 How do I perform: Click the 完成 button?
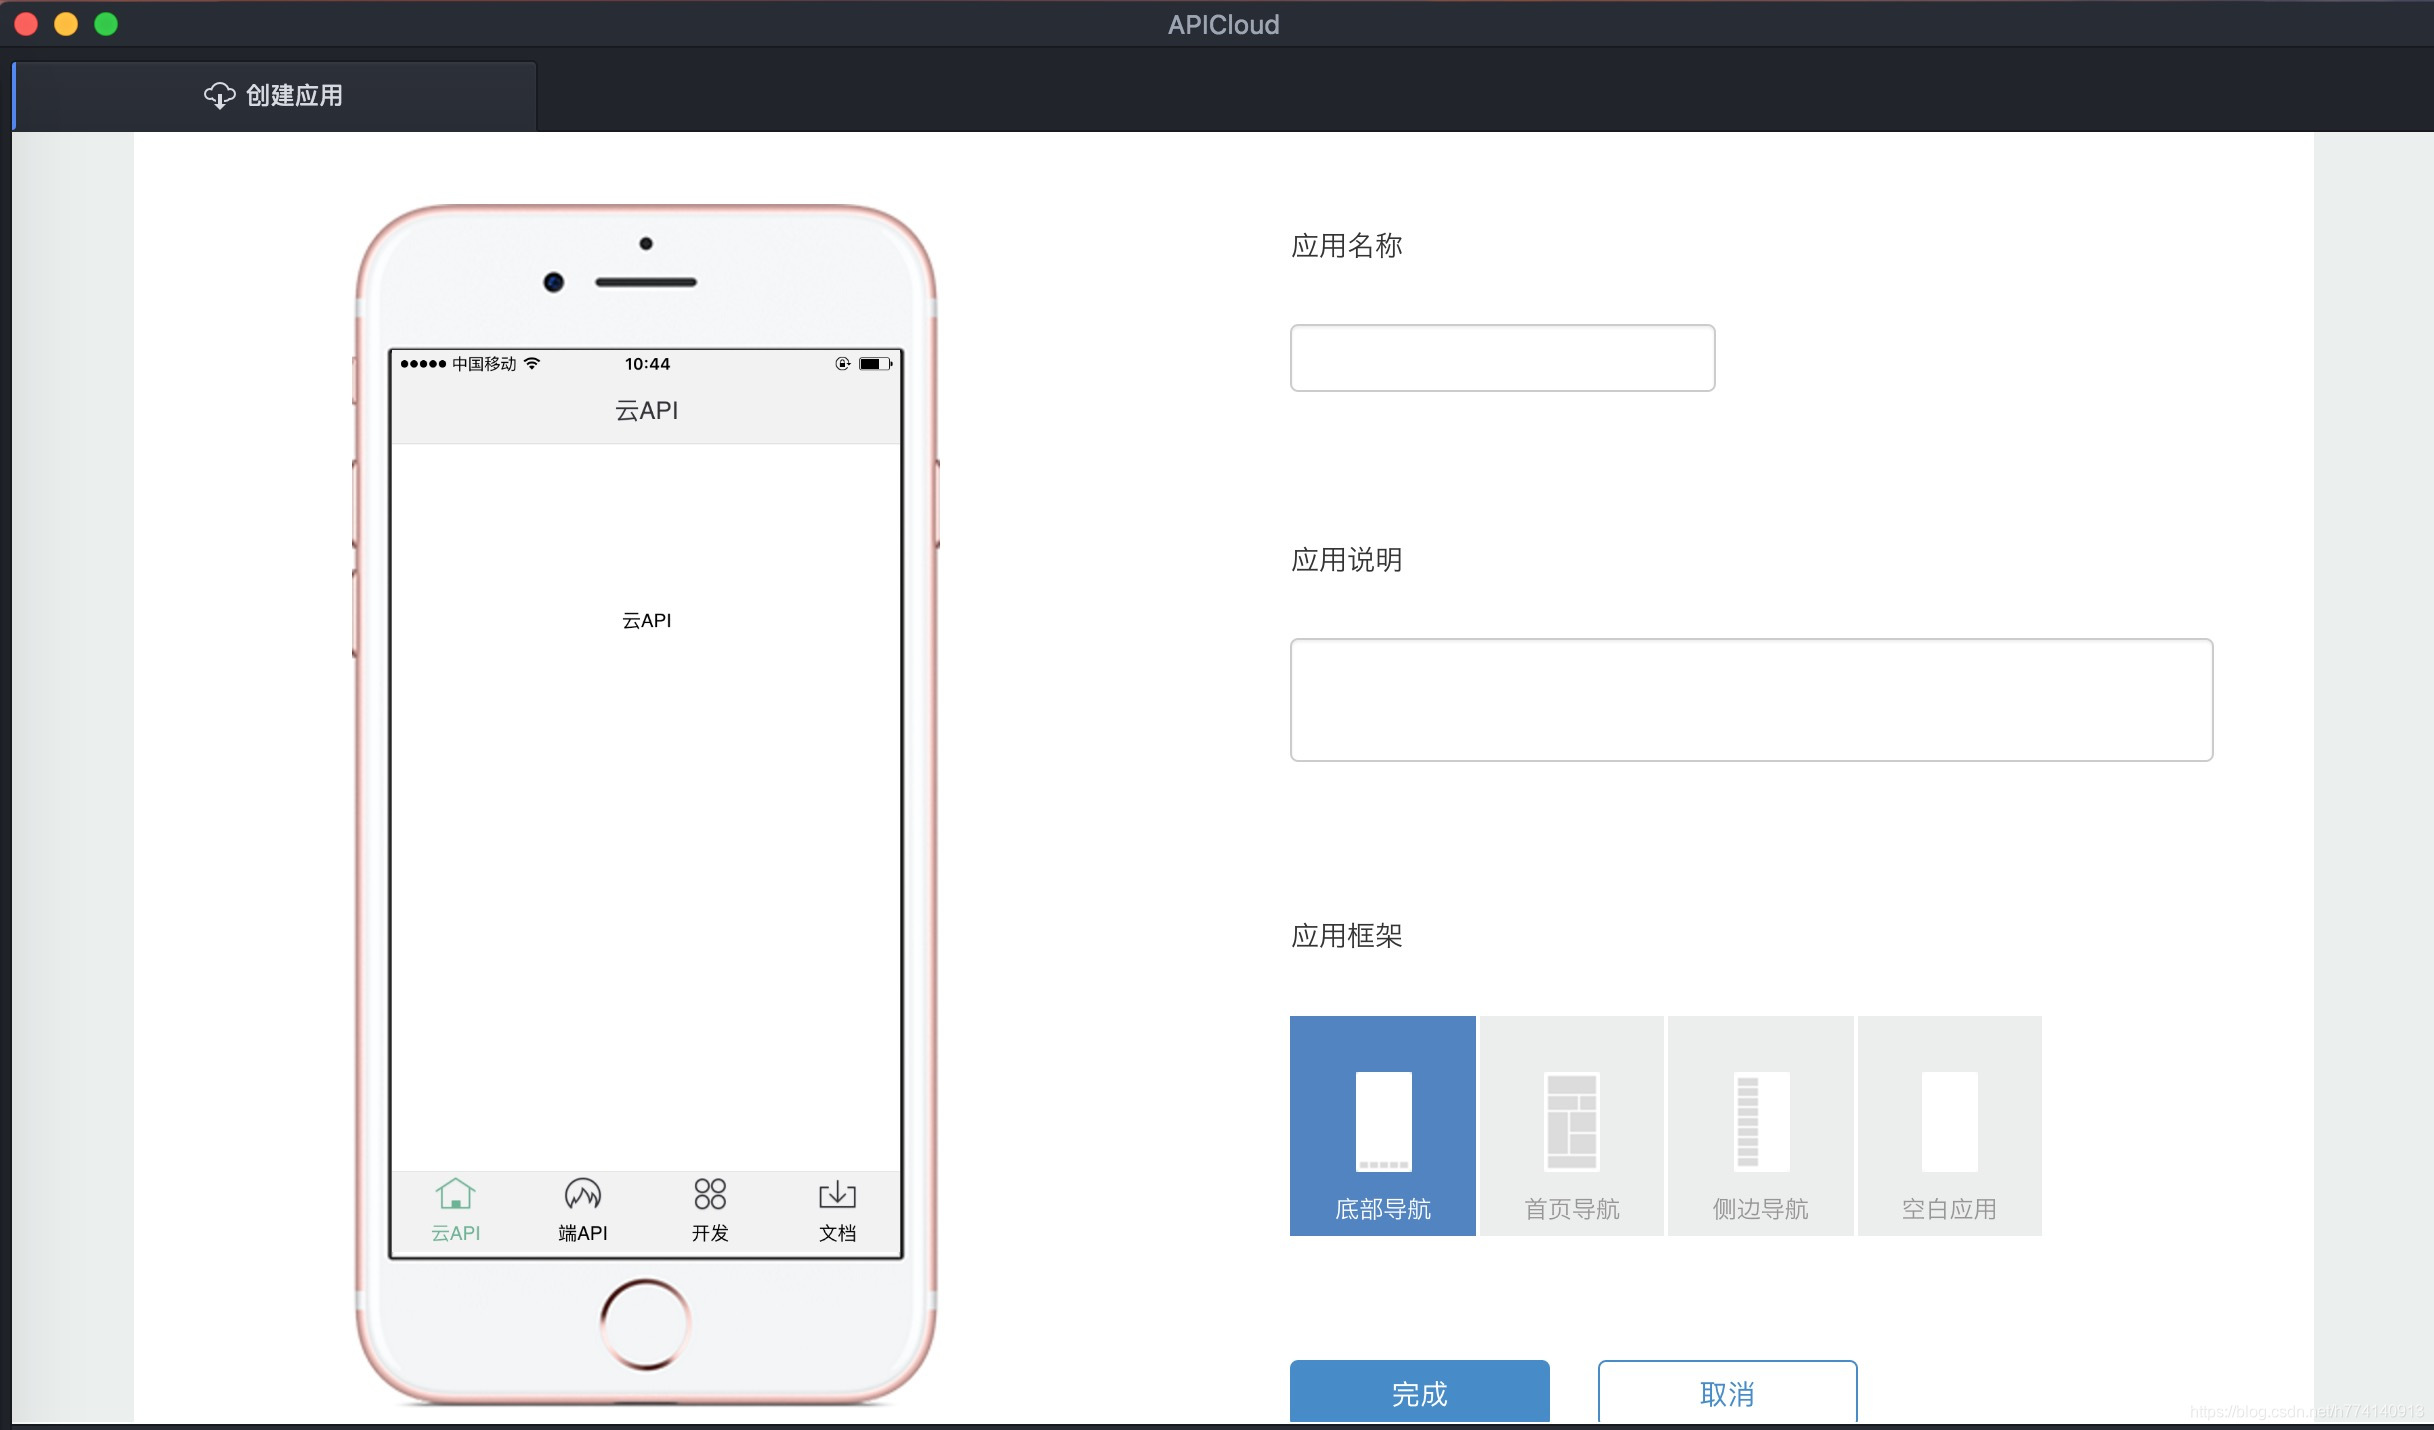(x=1419, y=1392)
